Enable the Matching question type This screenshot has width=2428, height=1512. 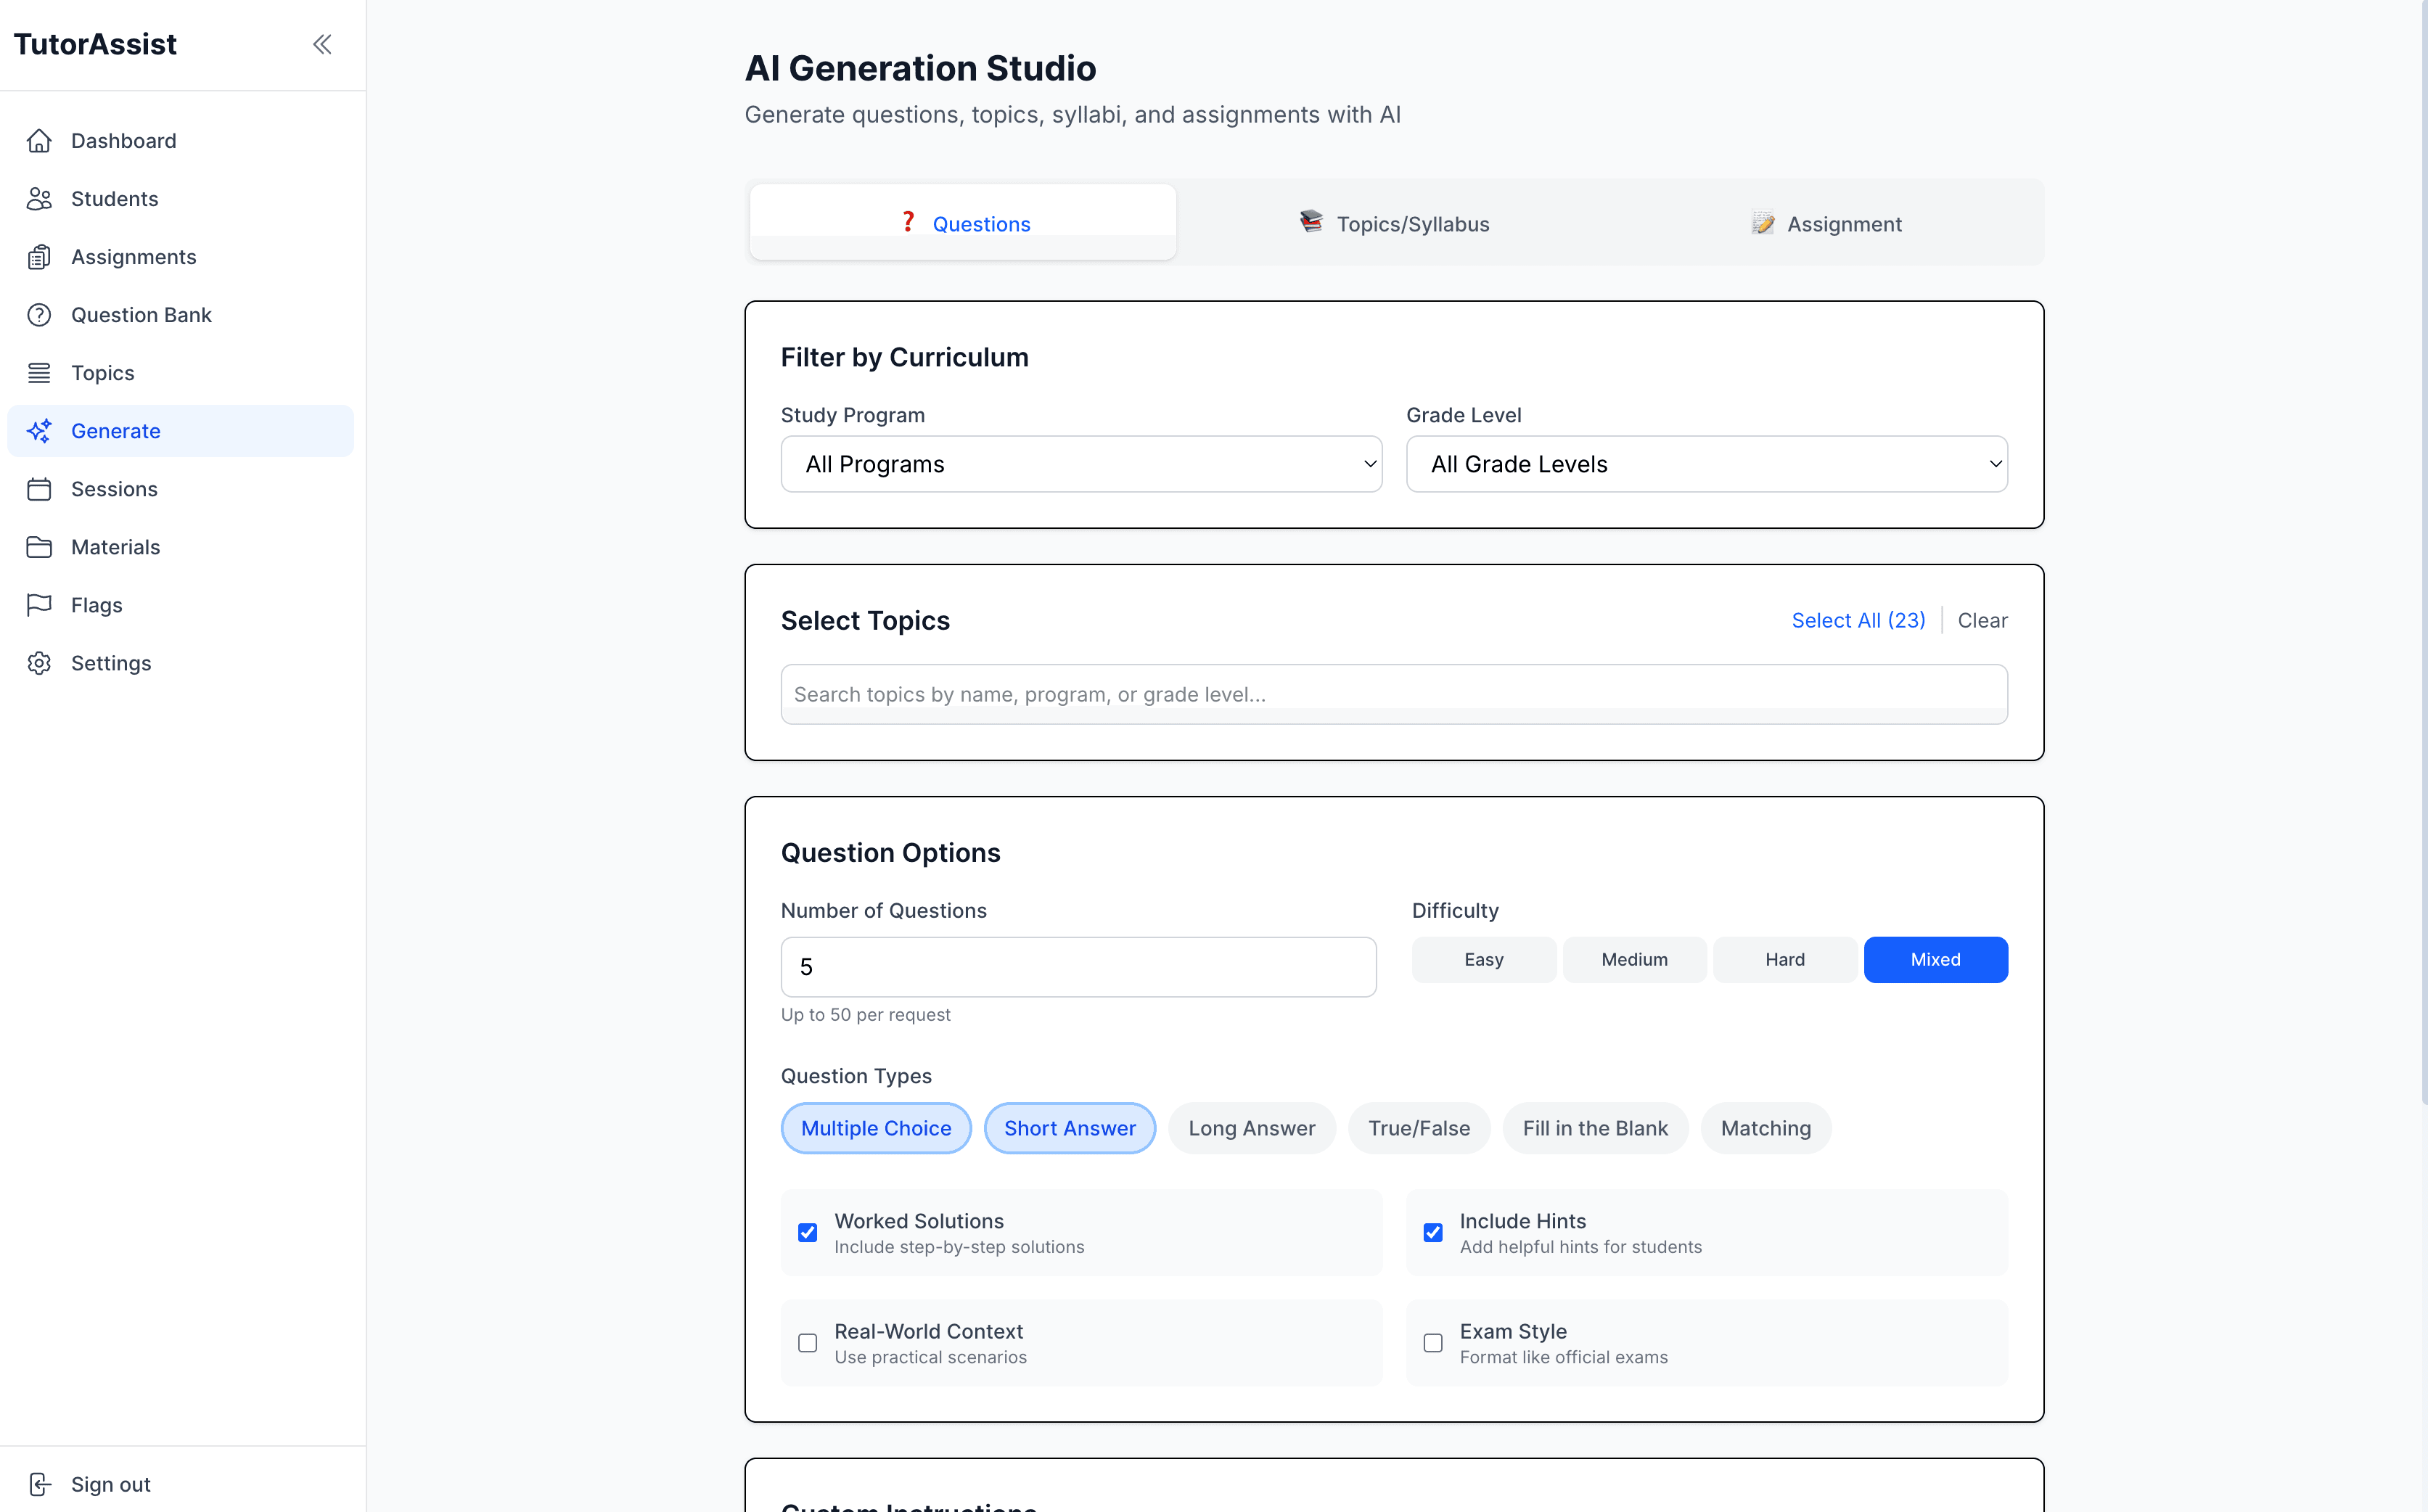coord(1766,1128)
